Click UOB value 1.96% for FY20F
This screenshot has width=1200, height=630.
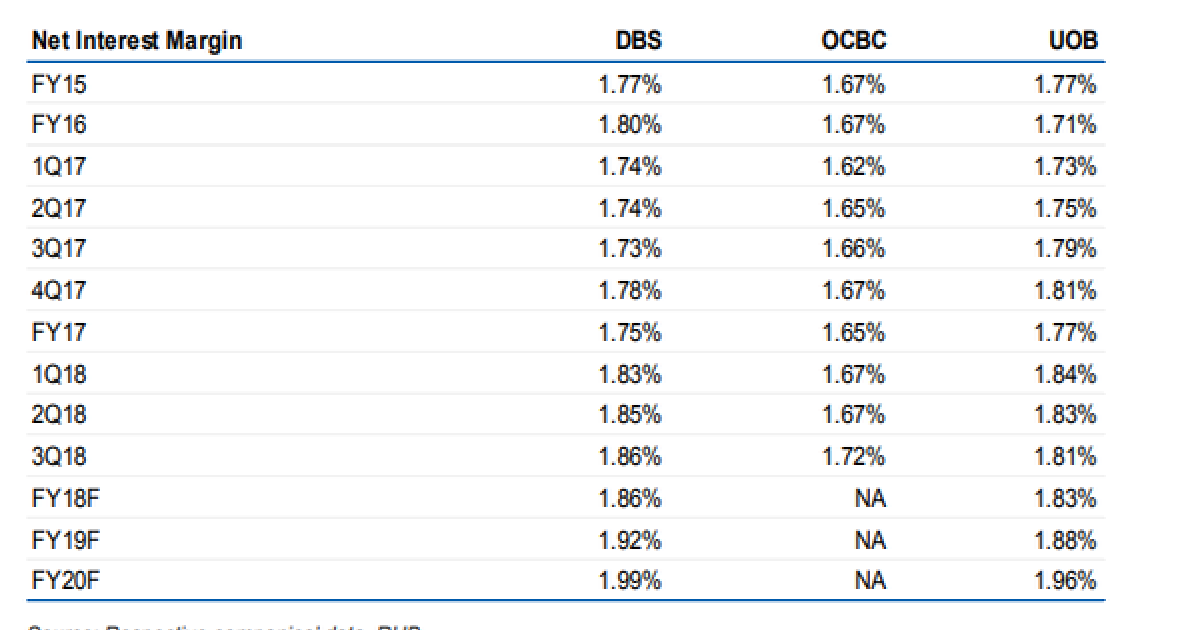point(1065,581)
